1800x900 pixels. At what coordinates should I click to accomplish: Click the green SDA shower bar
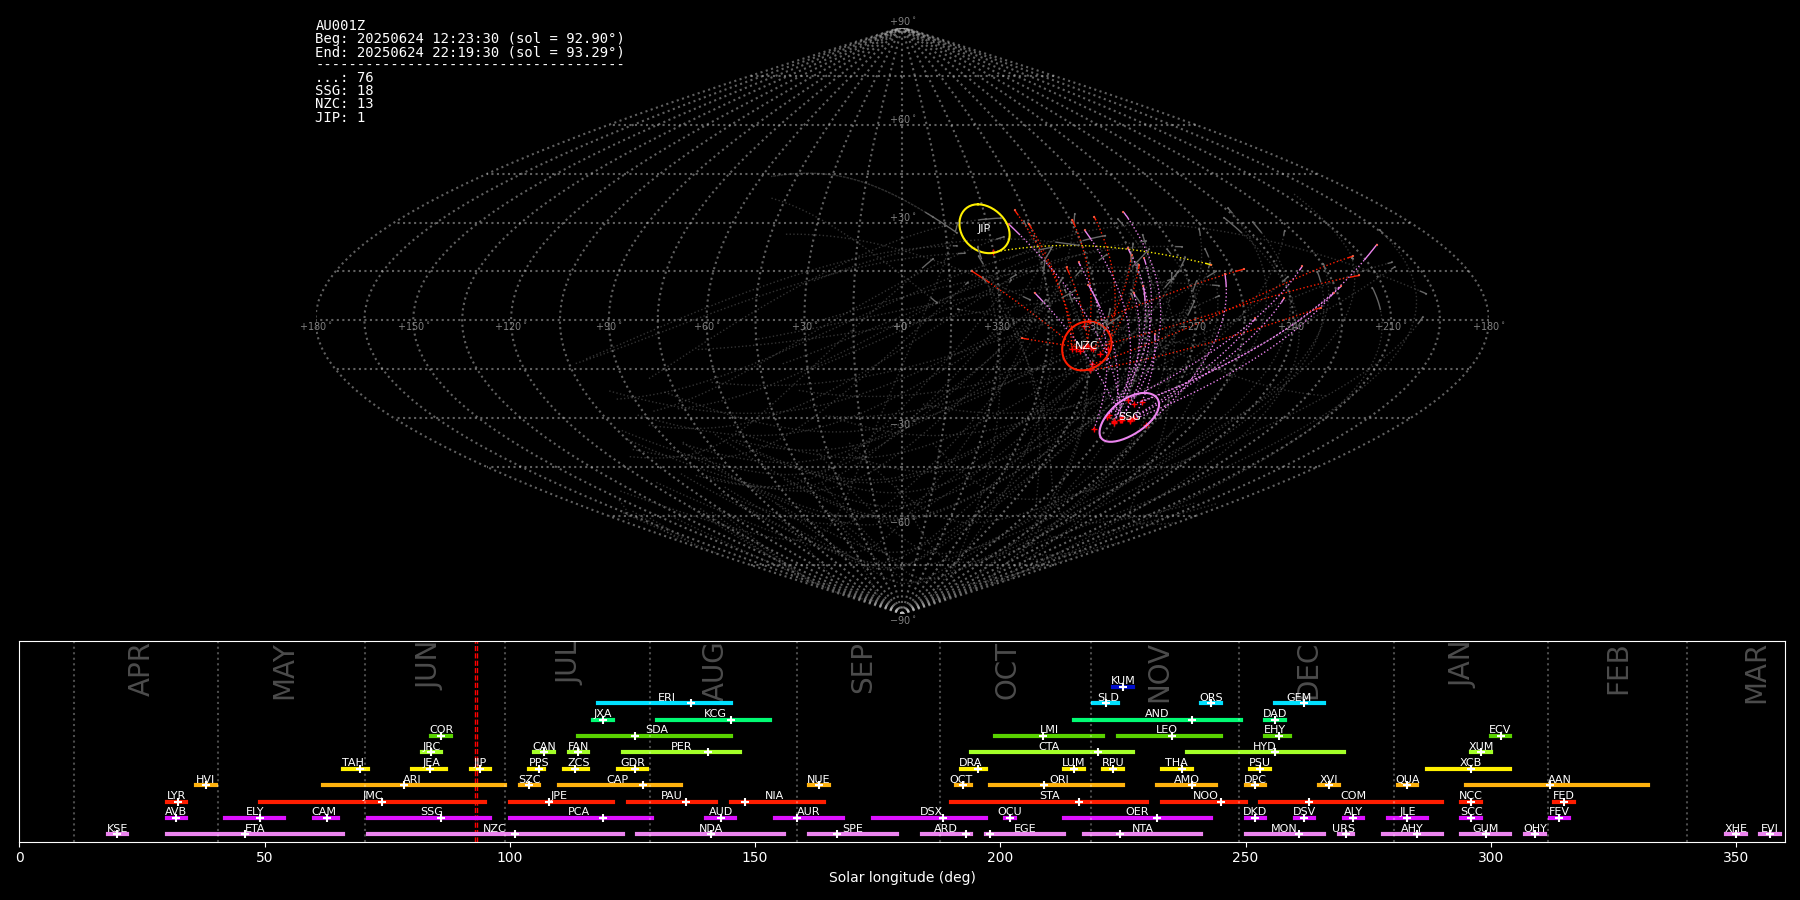pyautogui.click(x=654, y=736)
